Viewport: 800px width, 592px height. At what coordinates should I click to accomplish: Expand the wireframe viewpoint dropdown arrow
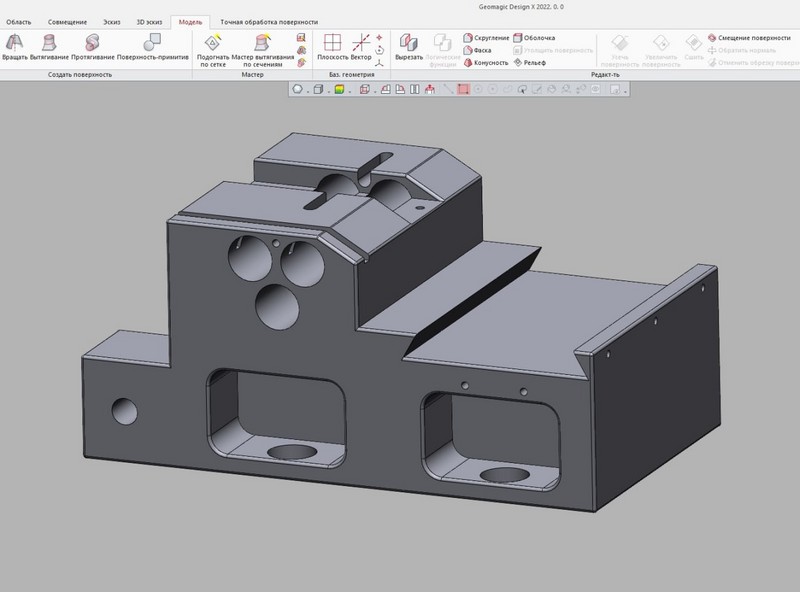(374, 91)
